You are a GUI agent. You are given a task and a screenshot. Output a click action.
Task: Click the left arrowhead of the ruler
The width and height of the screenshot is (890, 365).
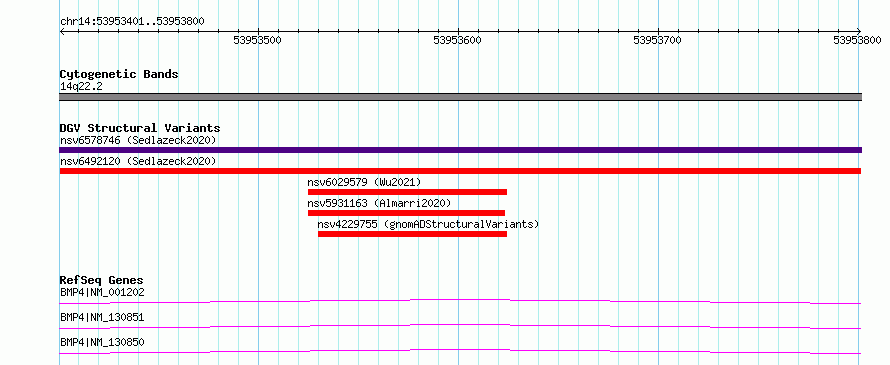coord(62,31)
